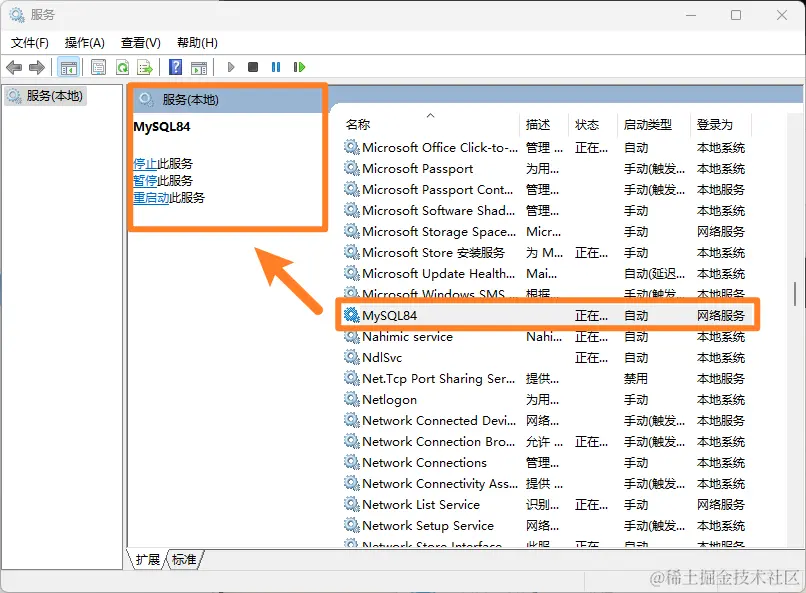Image resolution: width=806 pixels, height=593 pixels.
Task: Toggle the show/hide console tree icon
Action: (68, 67)
